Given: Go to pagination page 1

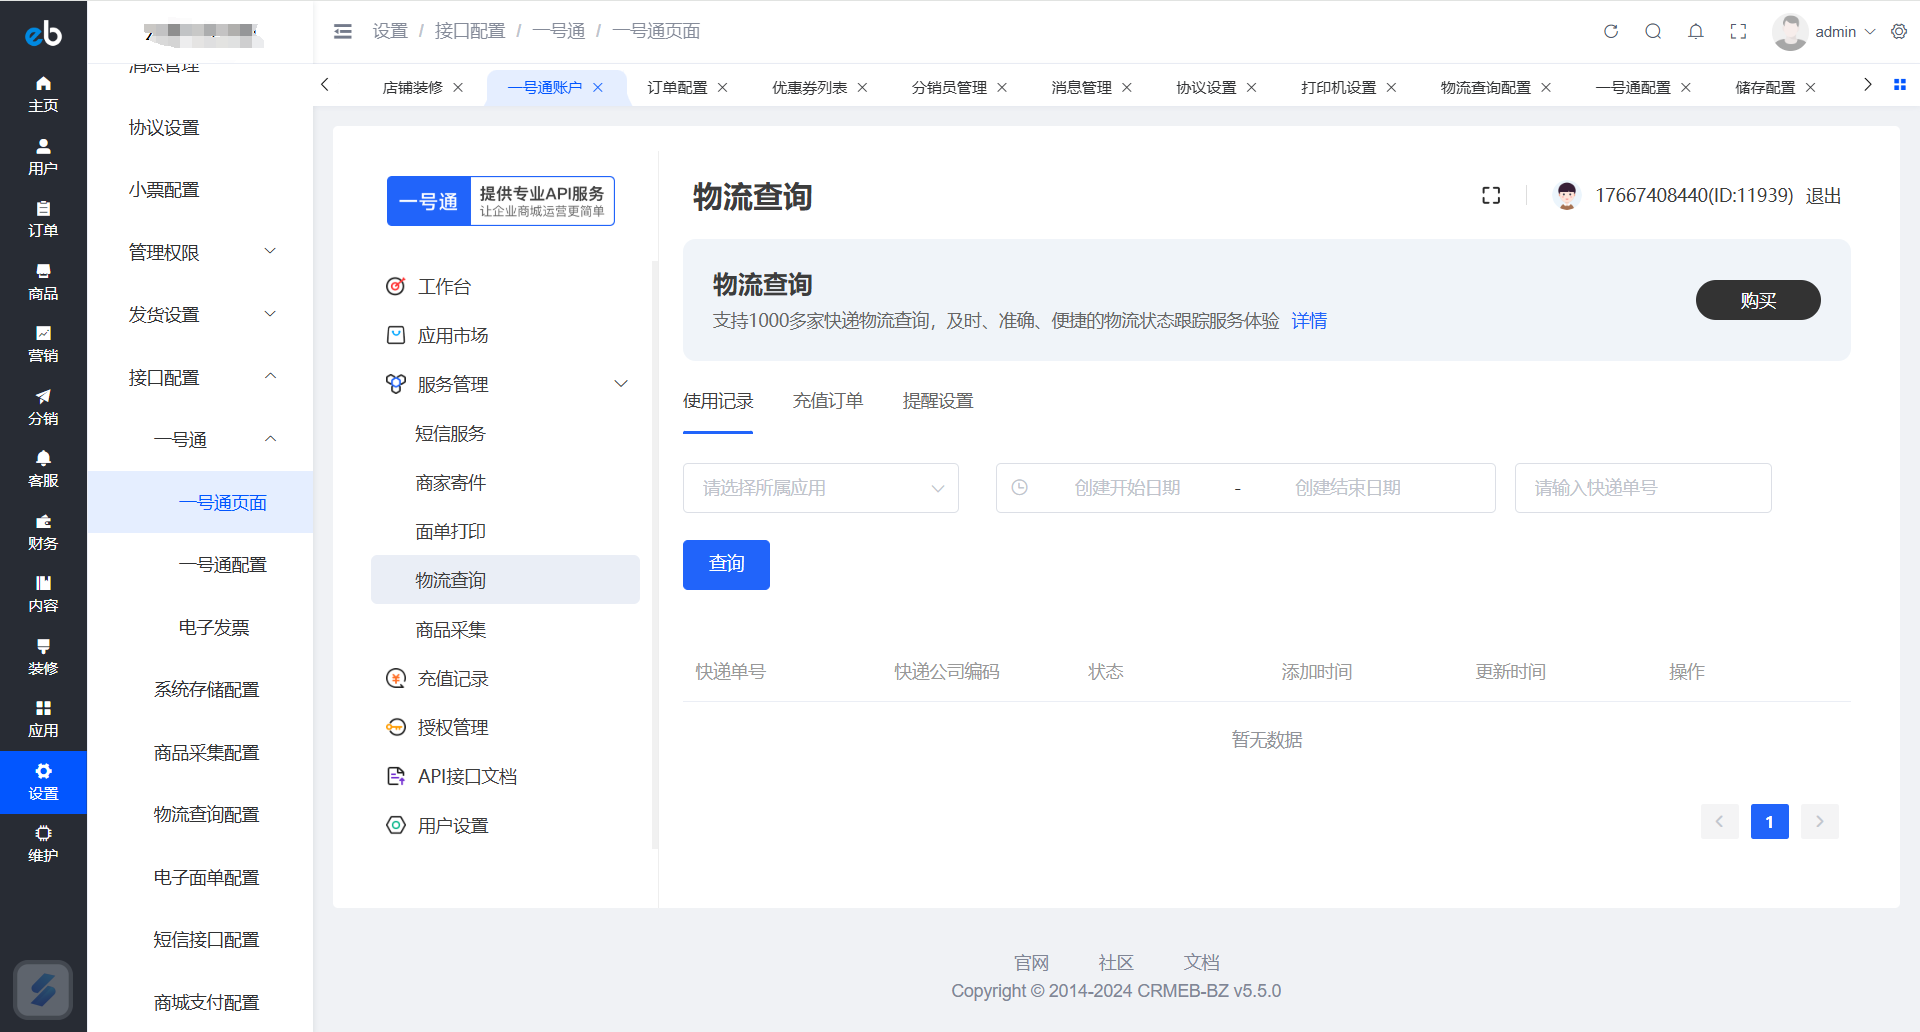Looking at the screenshot, I should click(x=1769, y=822).
